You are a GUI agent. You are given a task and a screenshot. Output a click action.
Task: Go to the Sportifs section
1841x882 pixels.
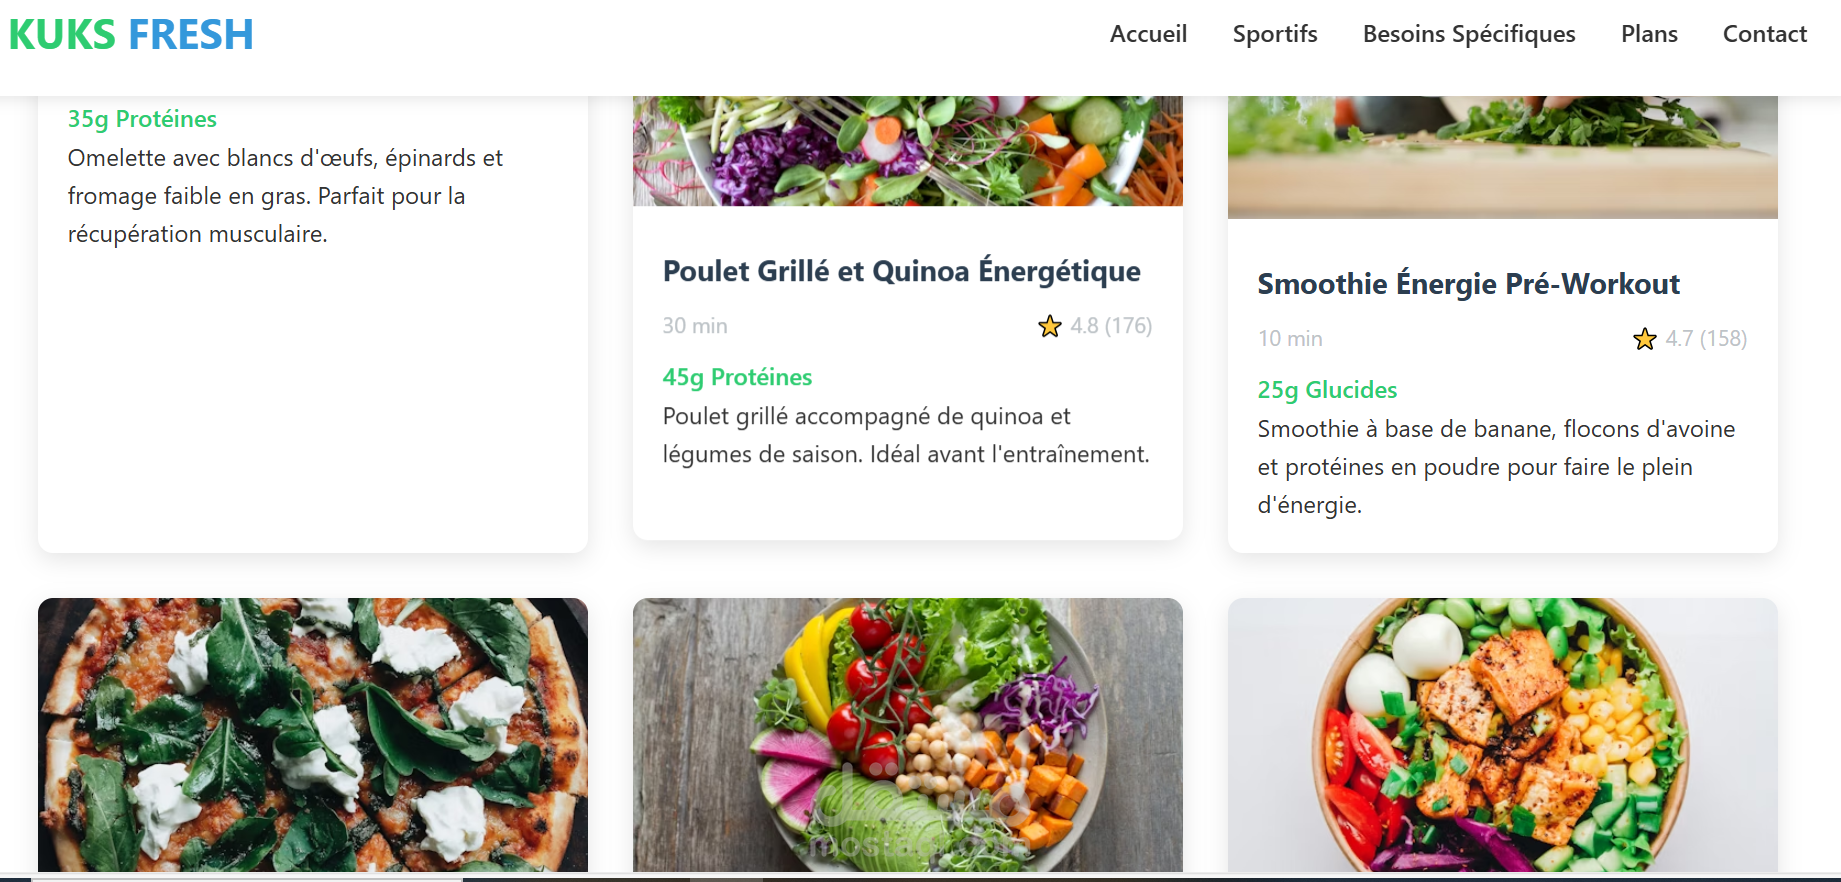point(1274,34)
